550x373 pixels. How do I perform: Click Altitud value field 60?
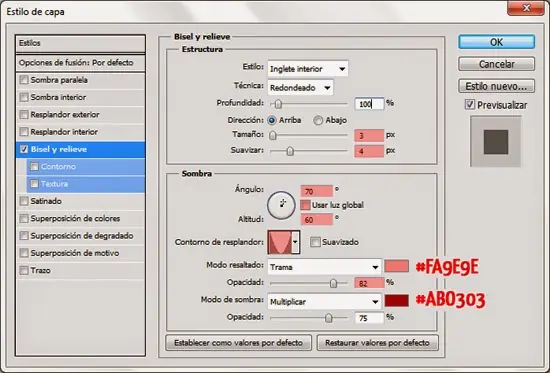click(x=316, y=220)
